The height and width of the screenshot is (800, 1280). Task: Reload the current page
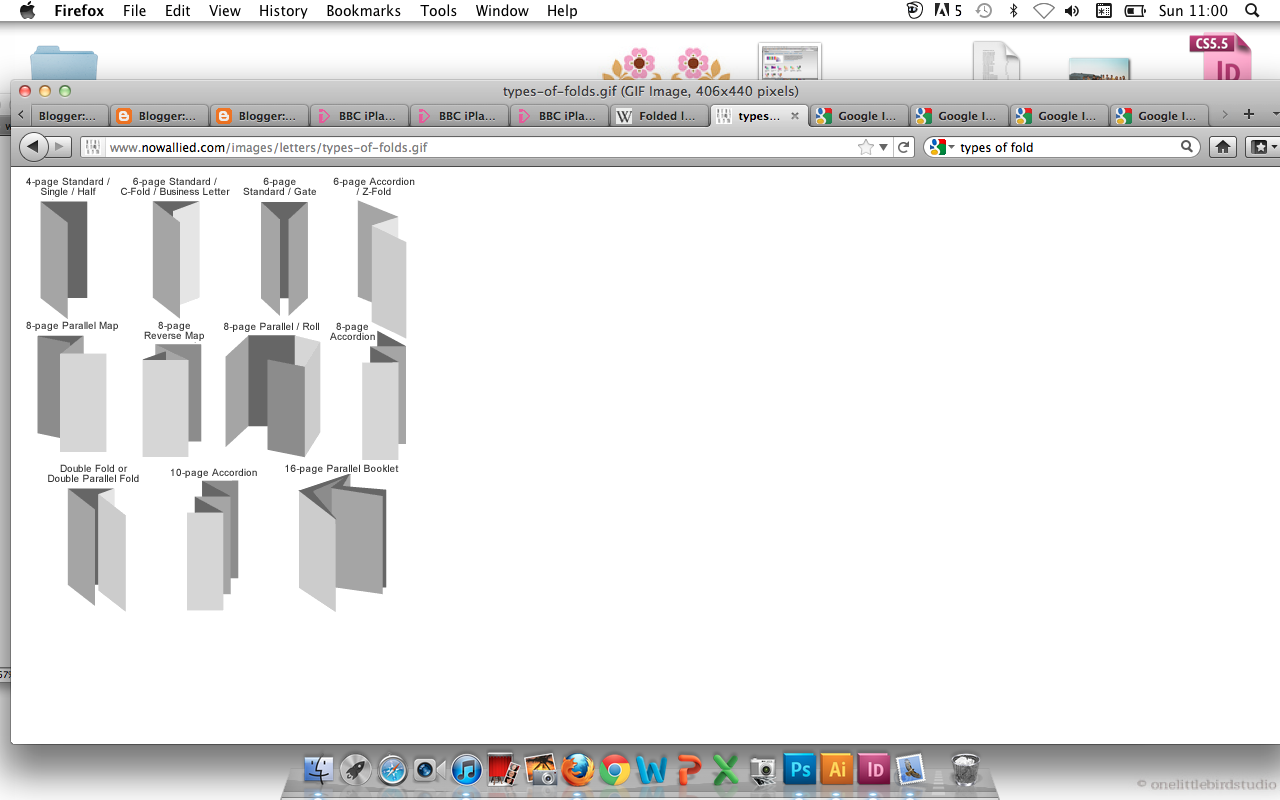click(x=904, y=146)
